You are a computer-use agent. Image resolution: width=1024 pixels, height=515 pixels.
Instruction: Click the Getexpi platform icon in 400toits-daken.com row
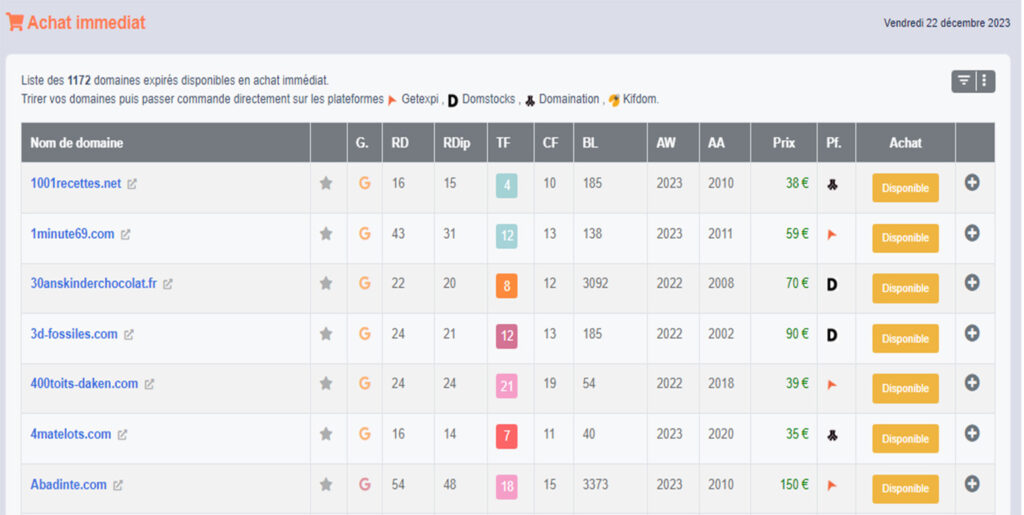[831, 384]
